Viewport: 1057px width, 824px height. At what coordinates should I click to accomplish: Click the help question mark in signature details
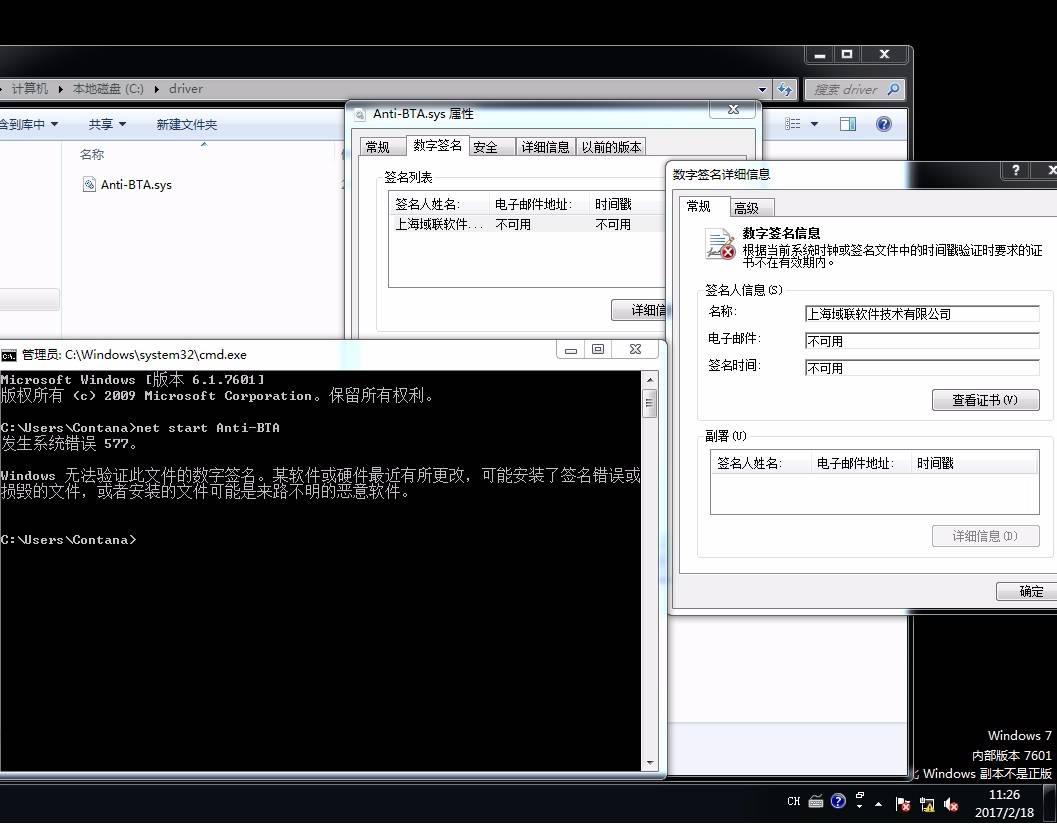(1015, 171)
